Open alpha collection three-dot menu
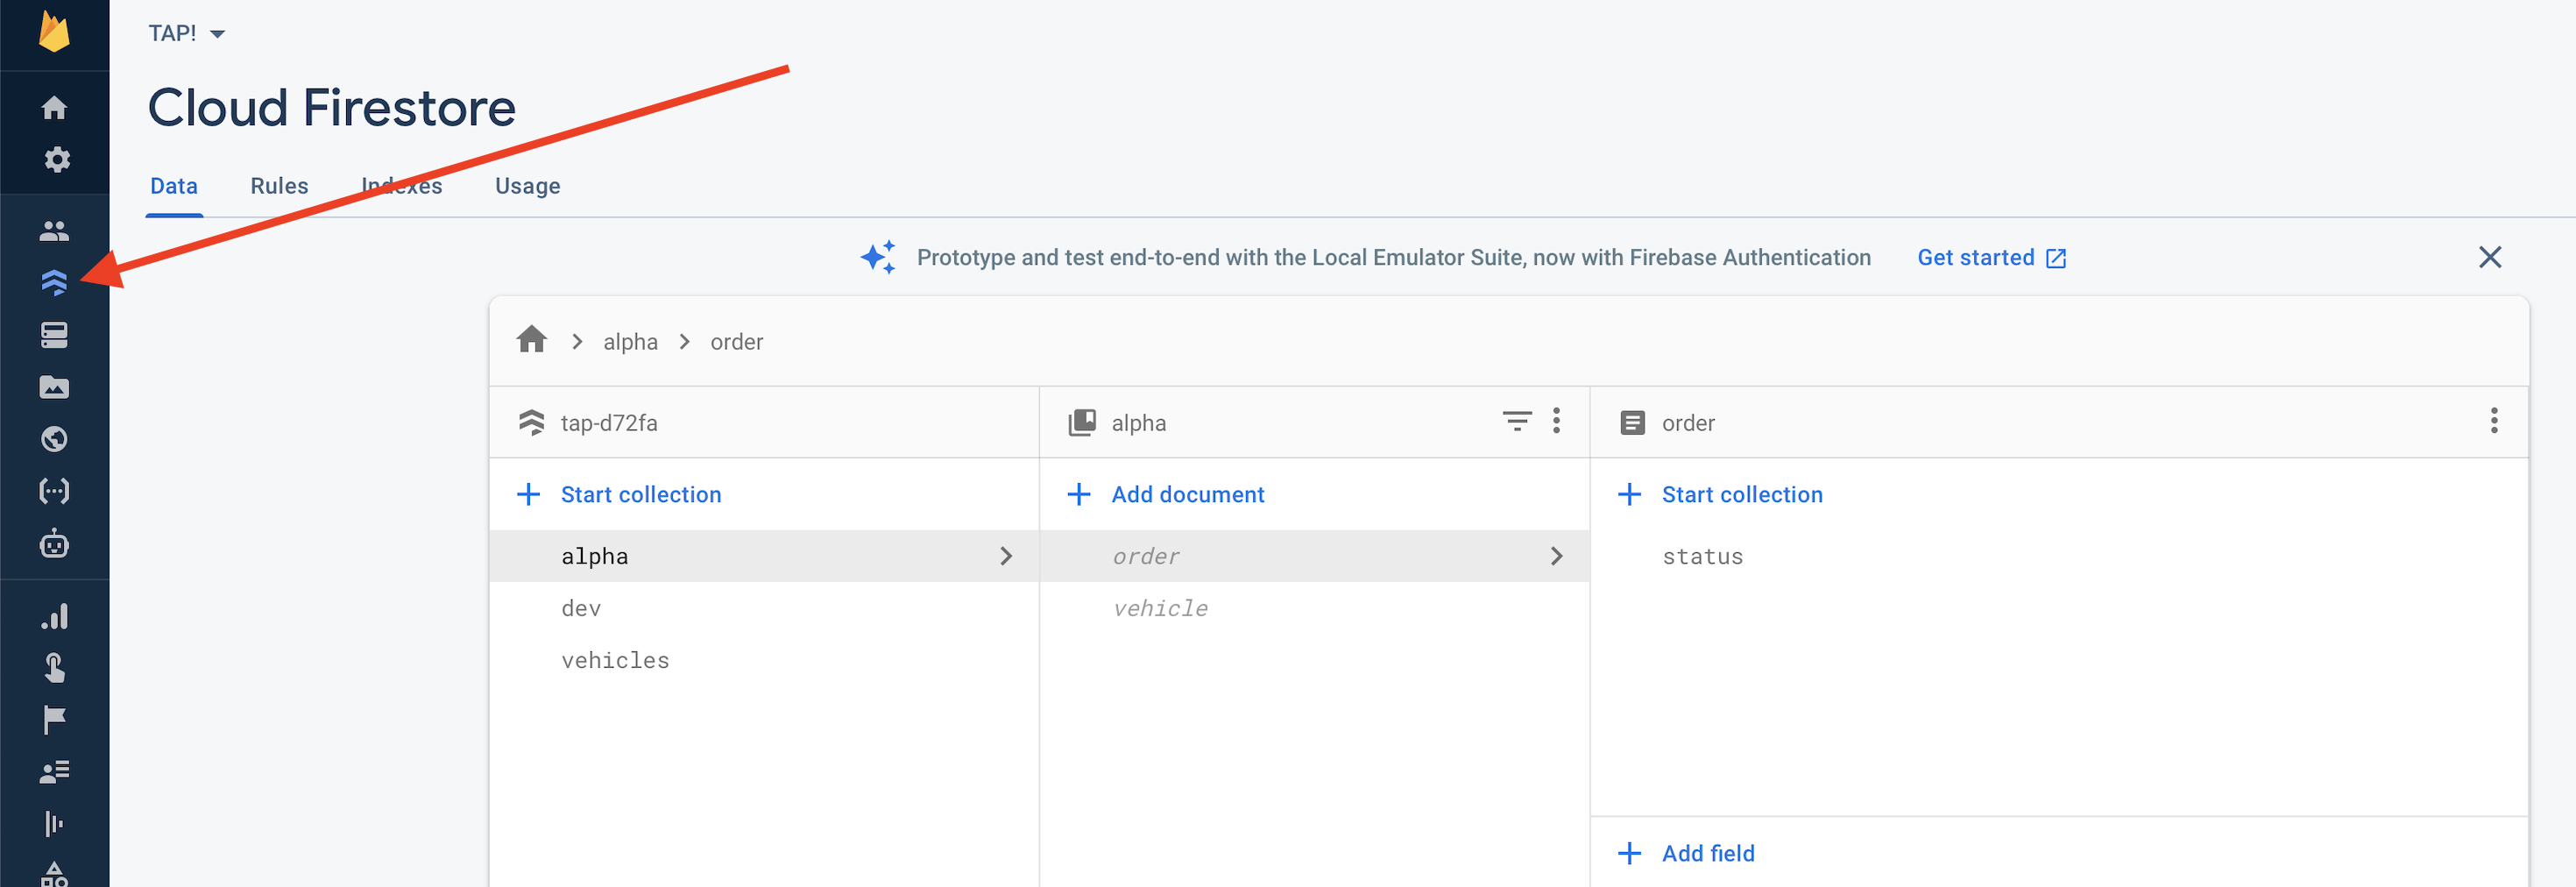Screen dimensions: 2576x887 coord(1556,421)
